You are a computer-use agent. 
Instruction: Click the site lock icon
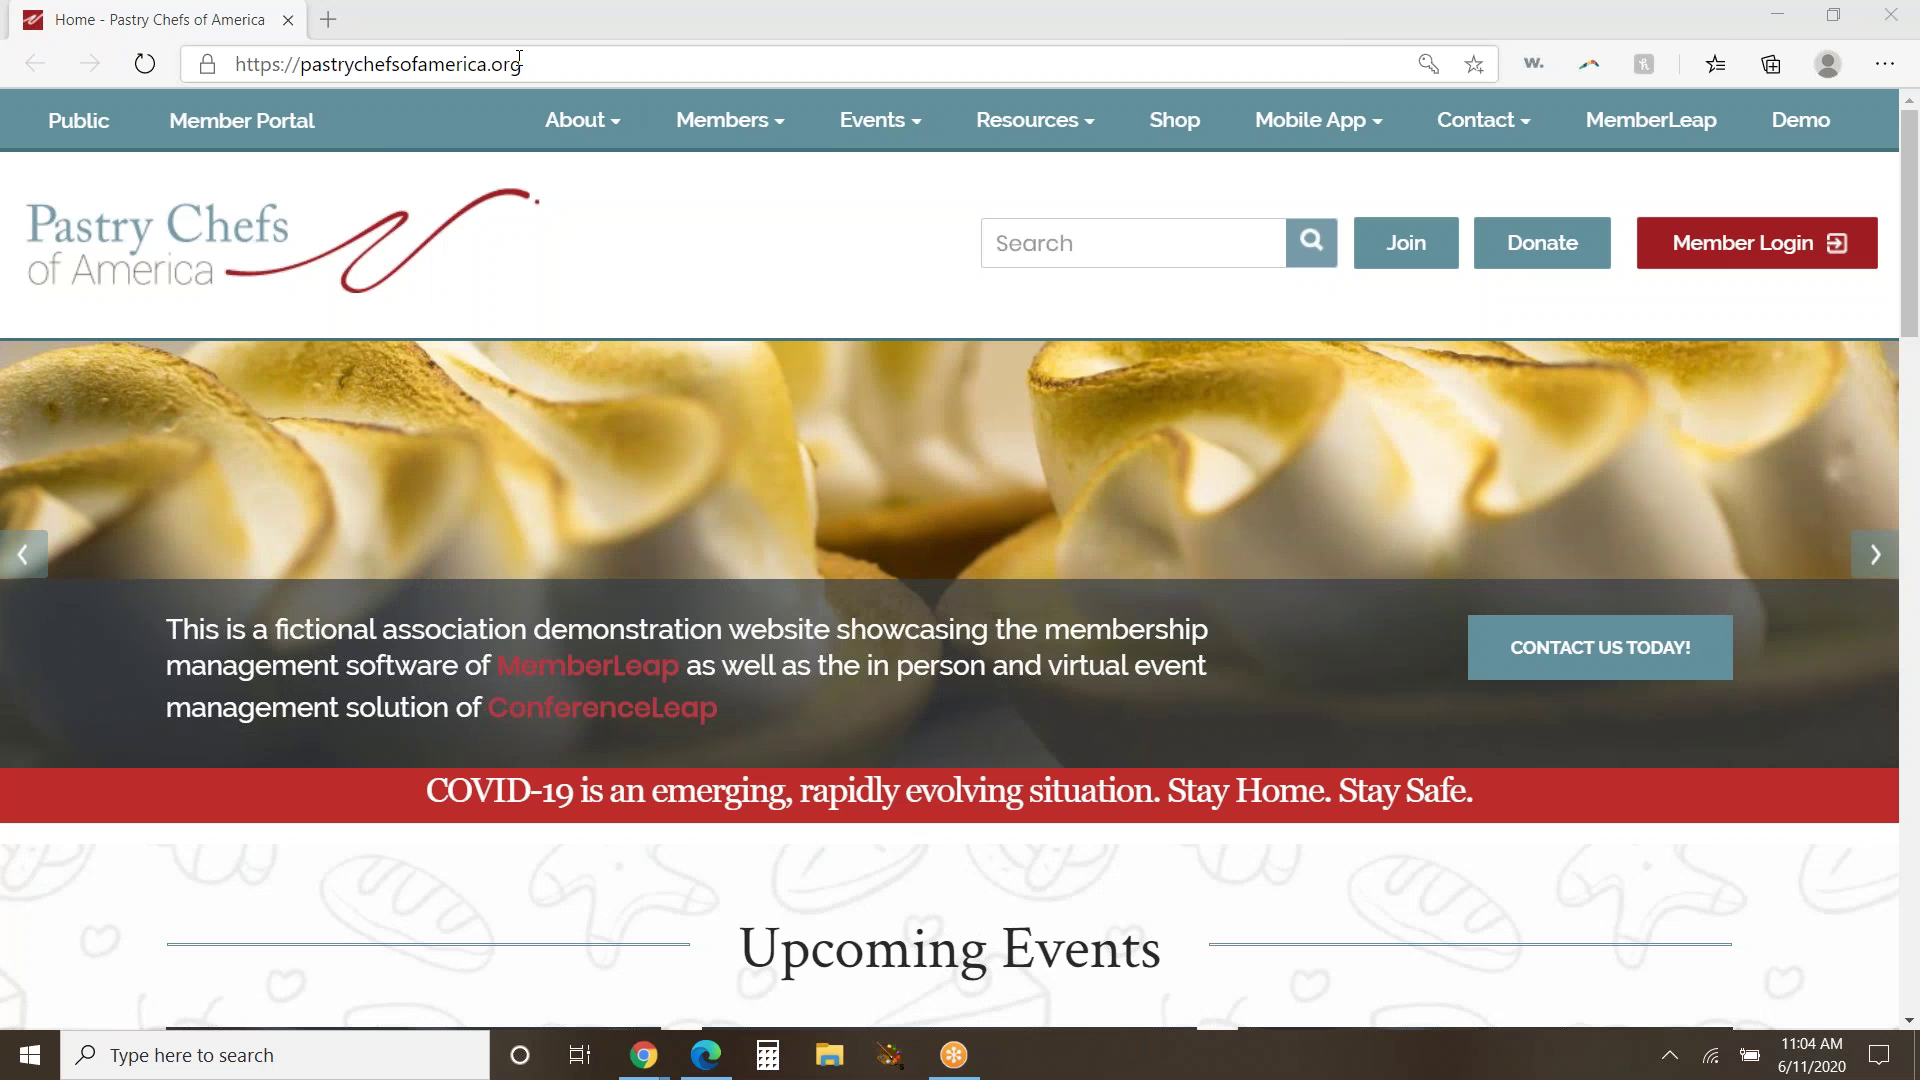pyautogui.click(x=207, y=64)
